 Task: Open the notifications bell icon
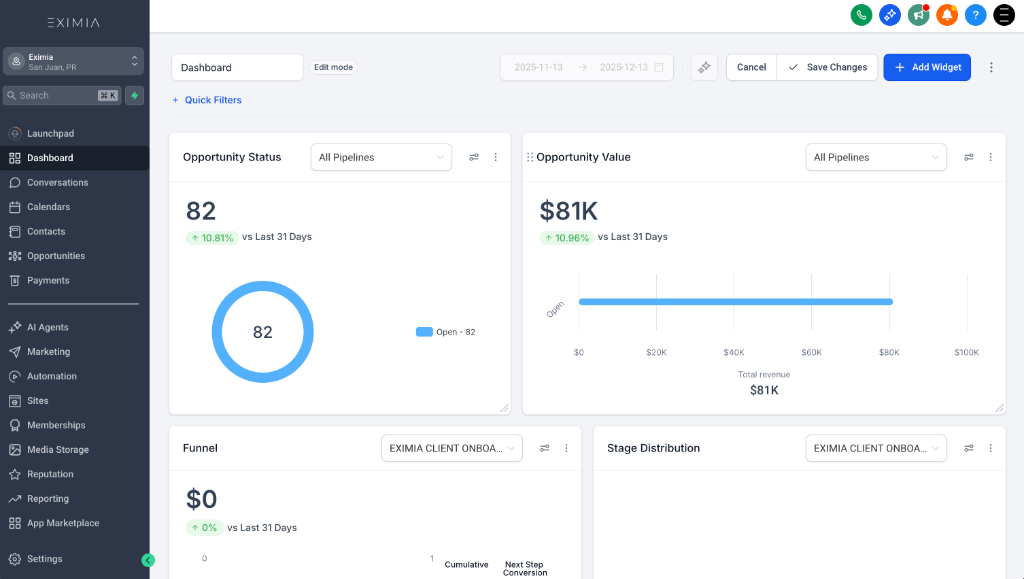point(946,15)
